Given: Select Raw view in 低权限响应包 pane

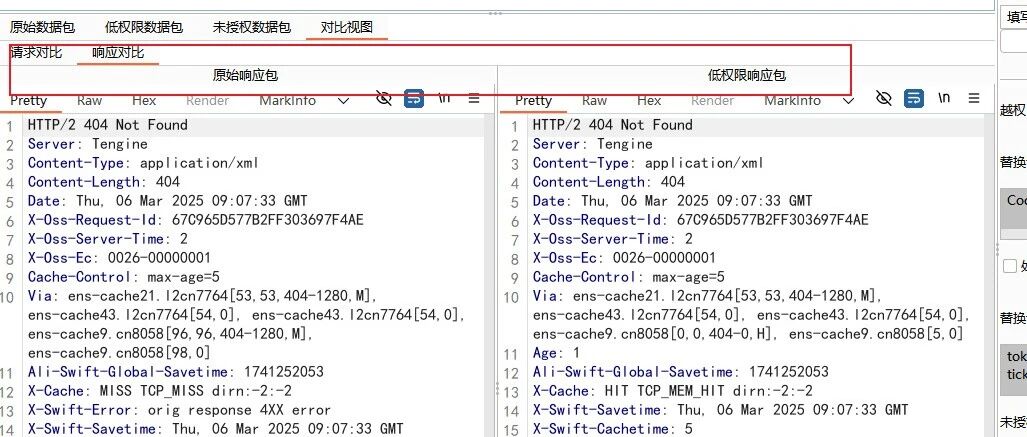Looking at the screenshot, I should [594, 100].
